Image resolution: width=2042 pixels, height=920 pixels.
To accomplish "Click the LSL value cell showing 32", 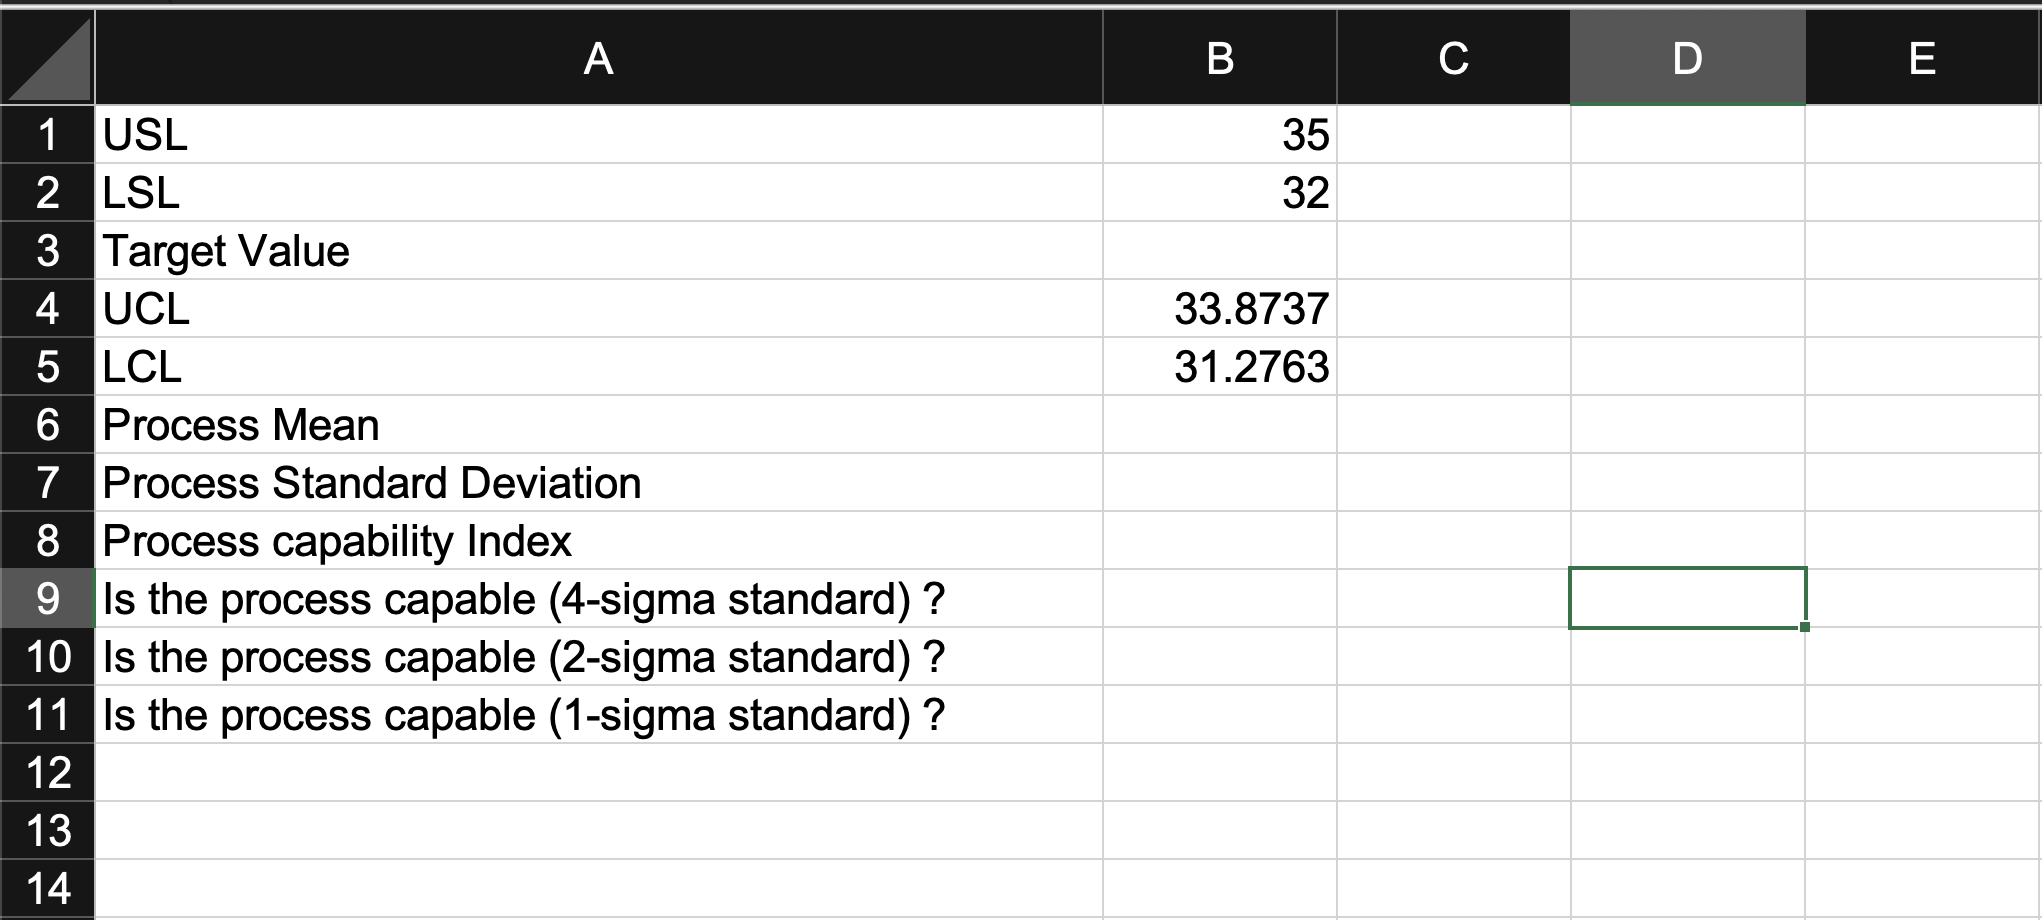I will [1218, 194].
